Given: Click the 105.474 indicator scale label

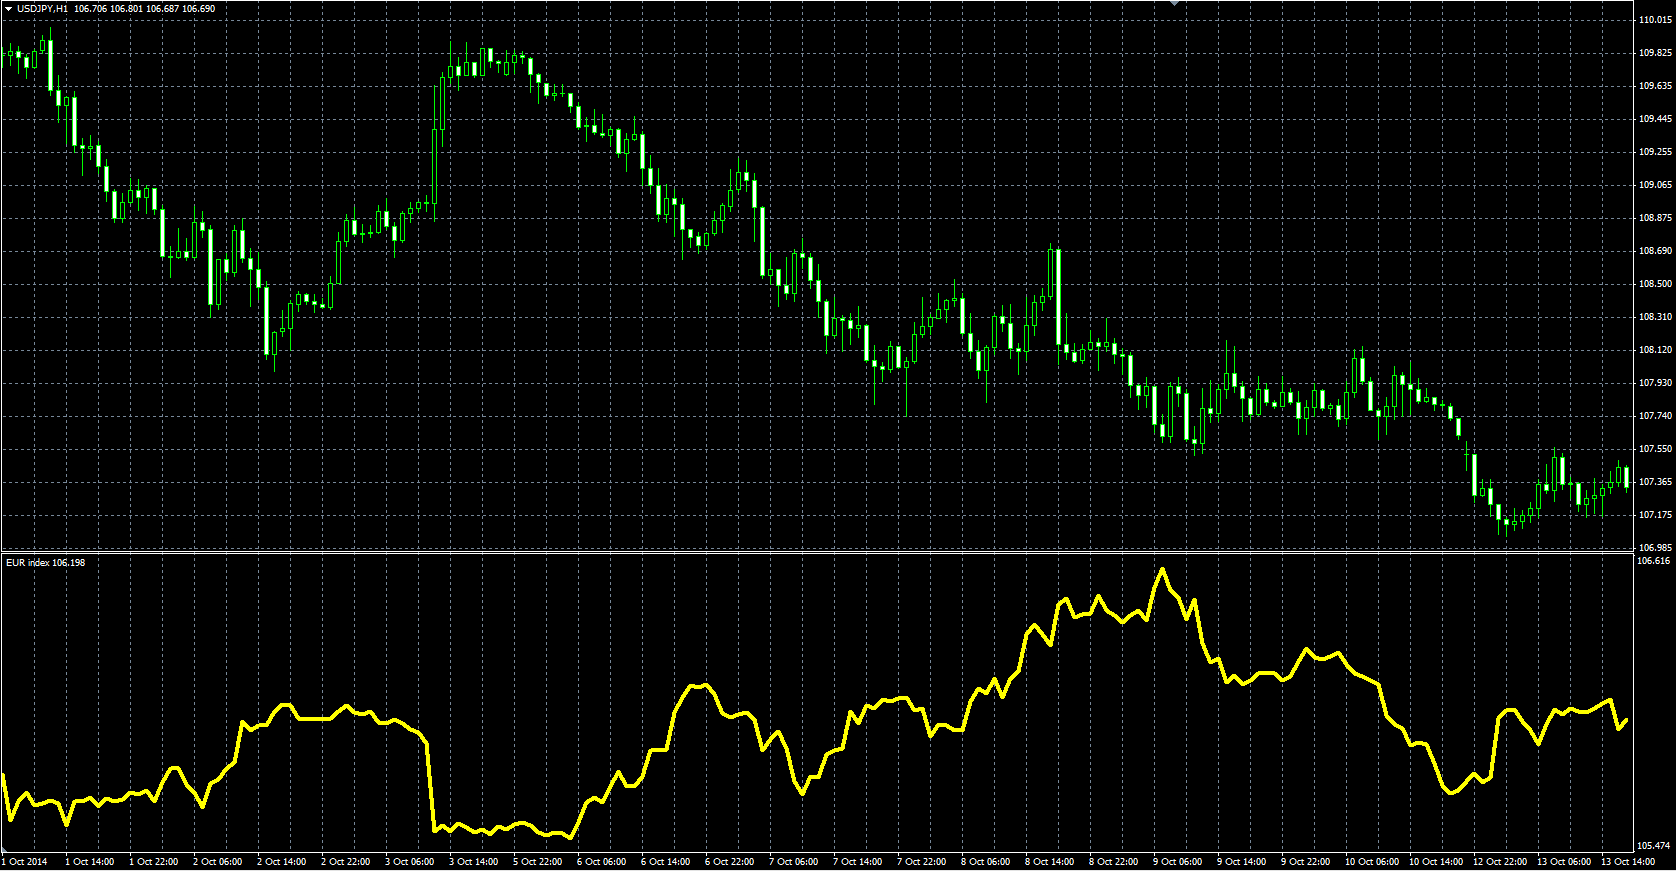Looking at the screenshot, I should coord(1653,846).
